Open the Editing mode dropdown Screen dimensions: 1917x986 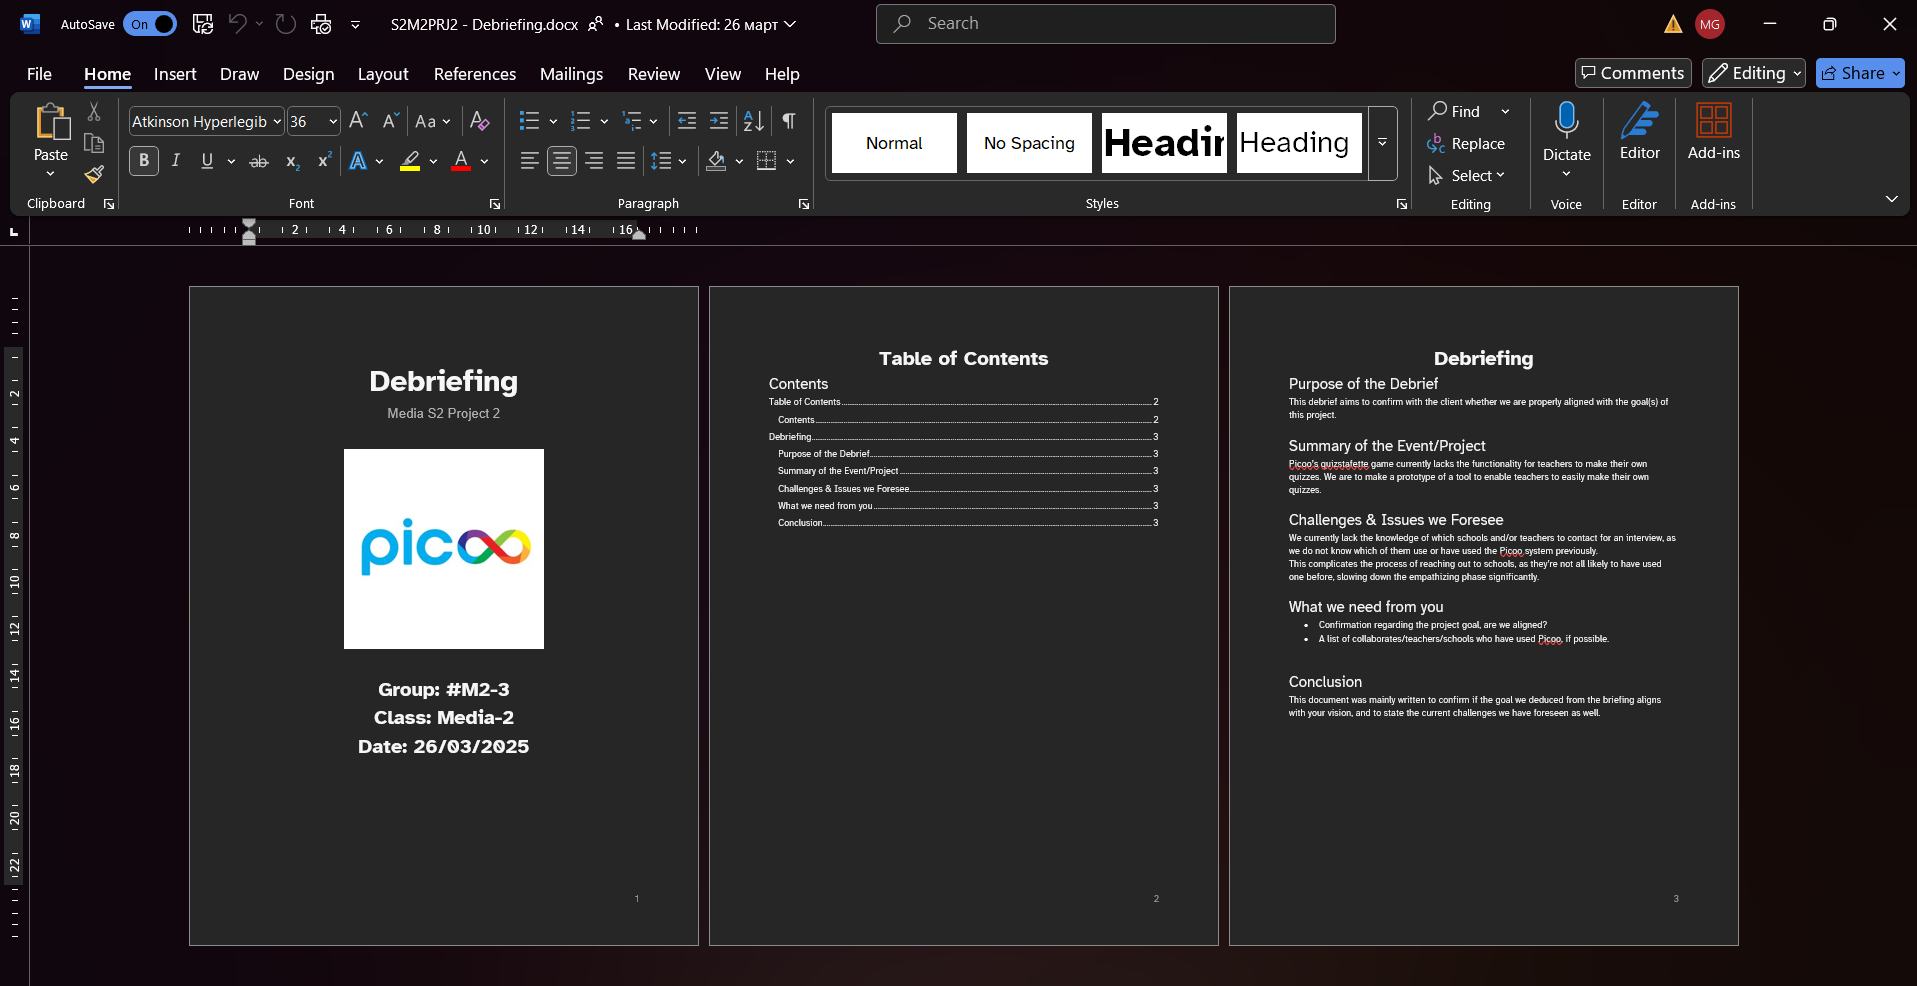point(1754,73)
